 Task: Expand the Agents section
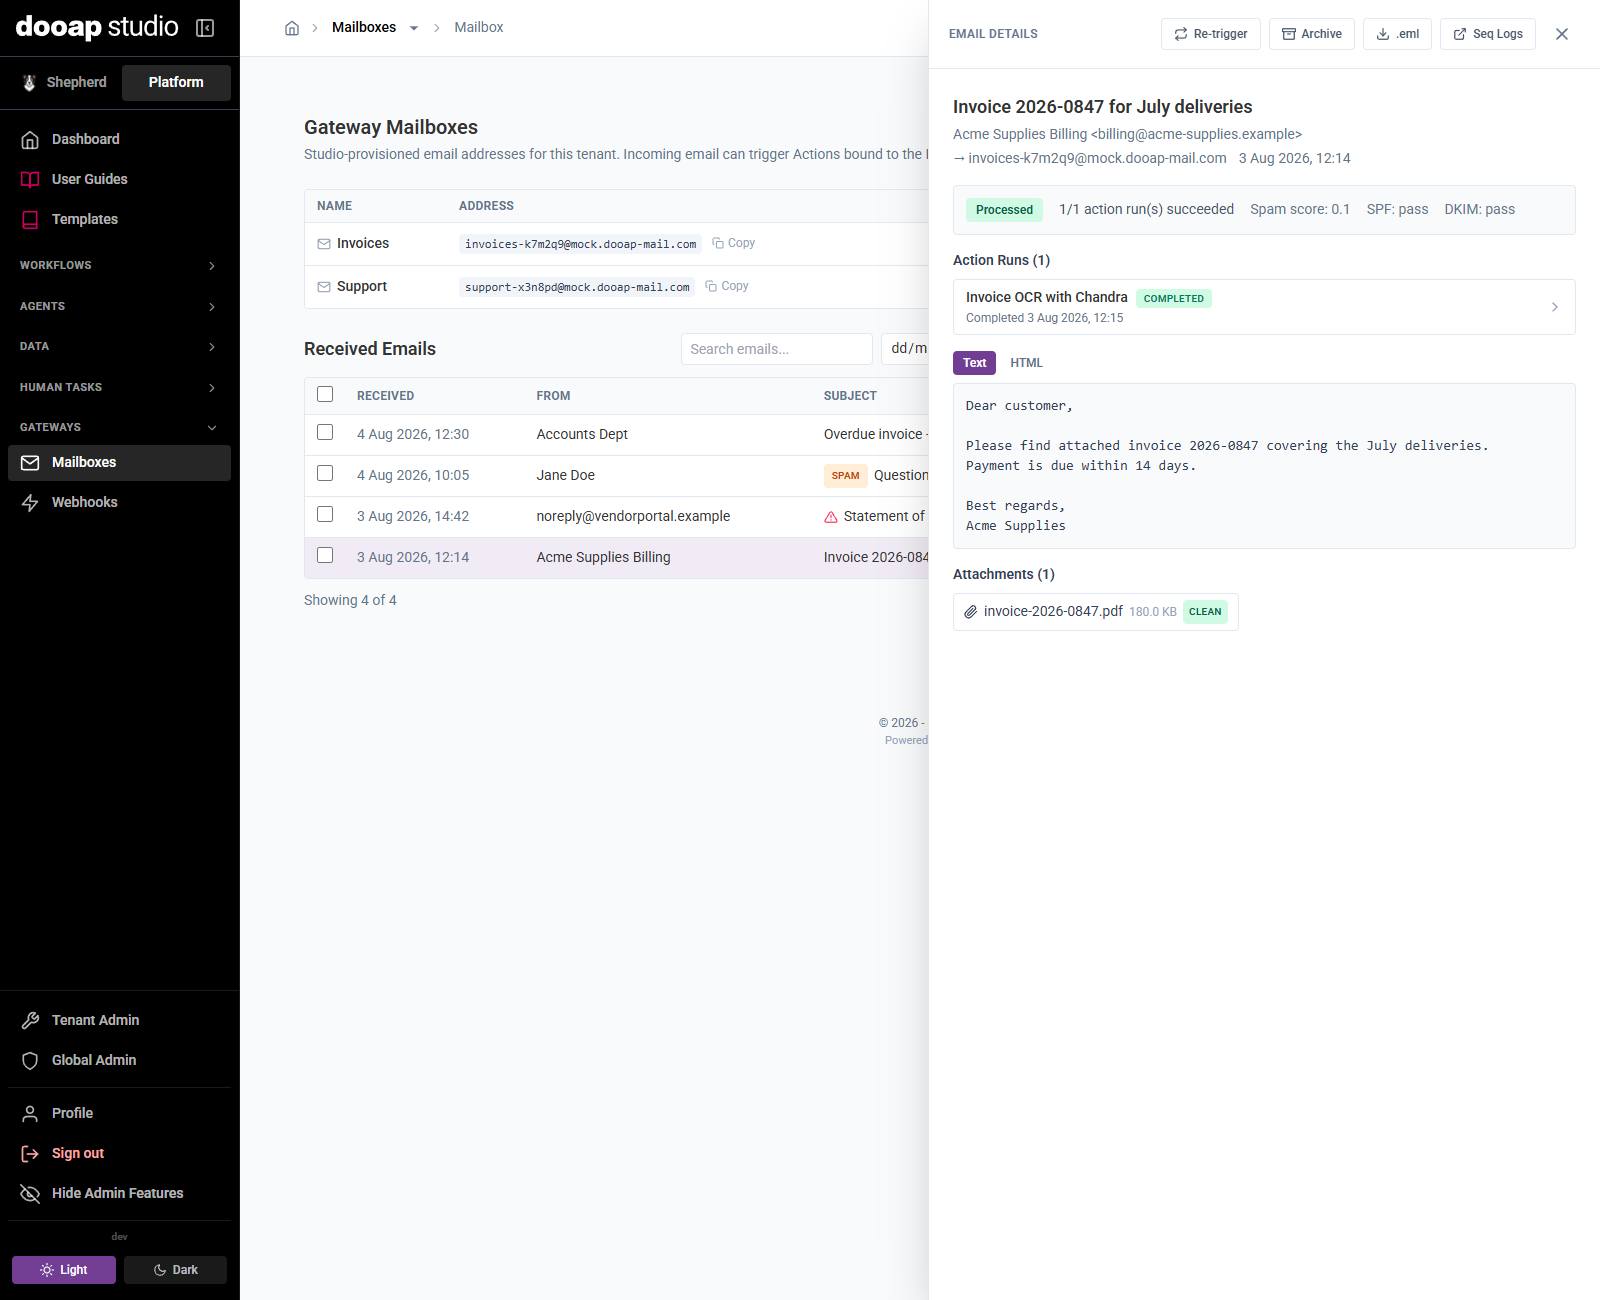pos(119,306)
